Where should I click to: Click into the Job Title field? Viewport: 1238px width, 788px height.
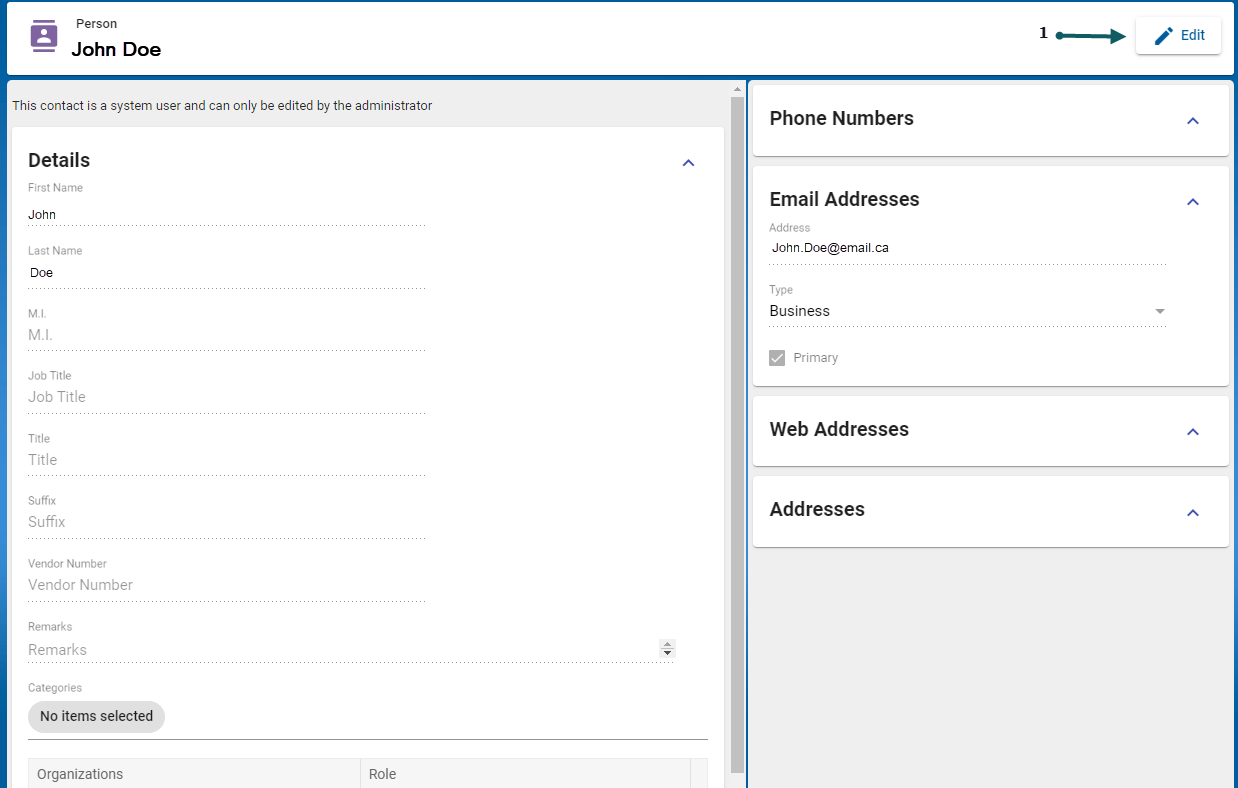click(x=226, y=397)
